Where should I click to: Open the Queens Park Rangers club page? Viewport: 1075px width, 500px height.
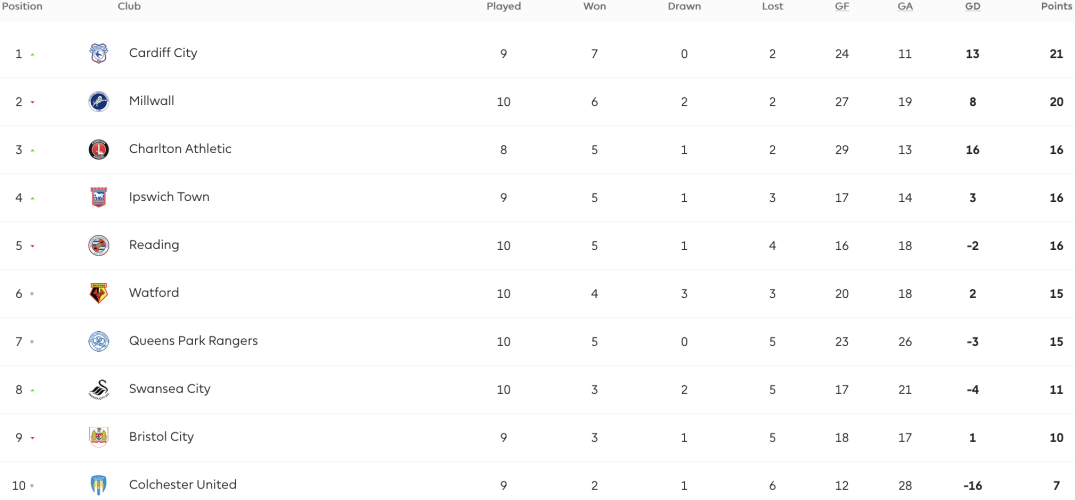193,341
